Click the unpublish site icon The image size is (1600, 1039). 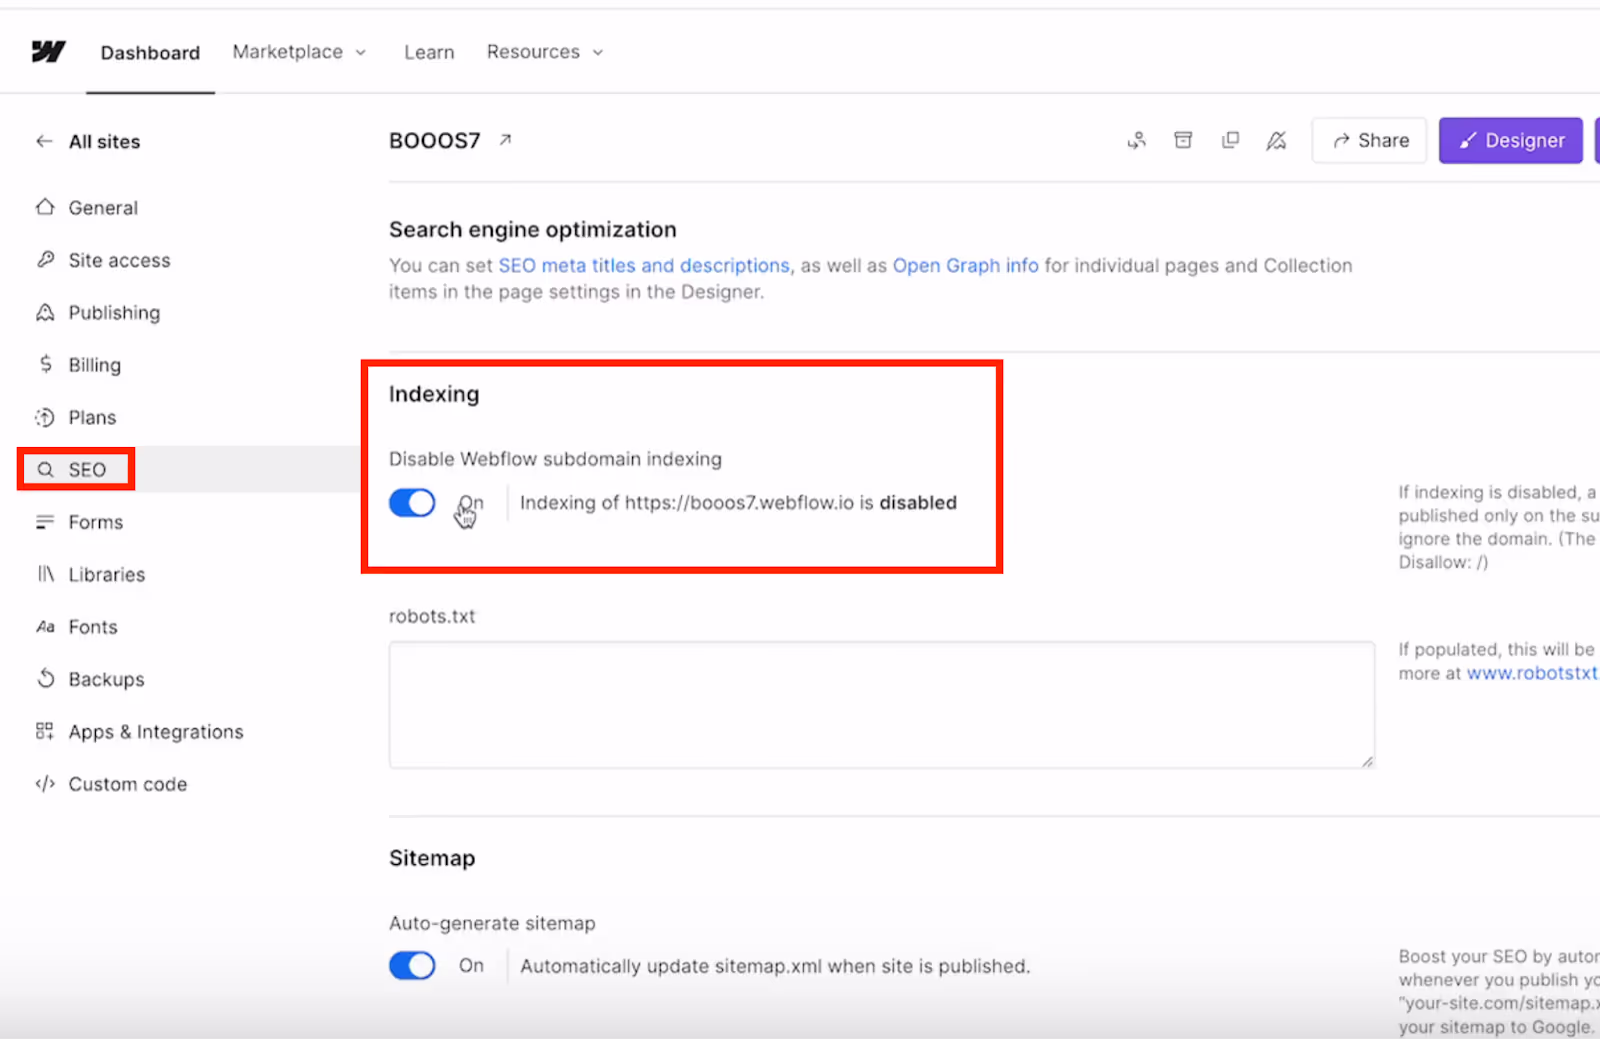[1276, 140]
